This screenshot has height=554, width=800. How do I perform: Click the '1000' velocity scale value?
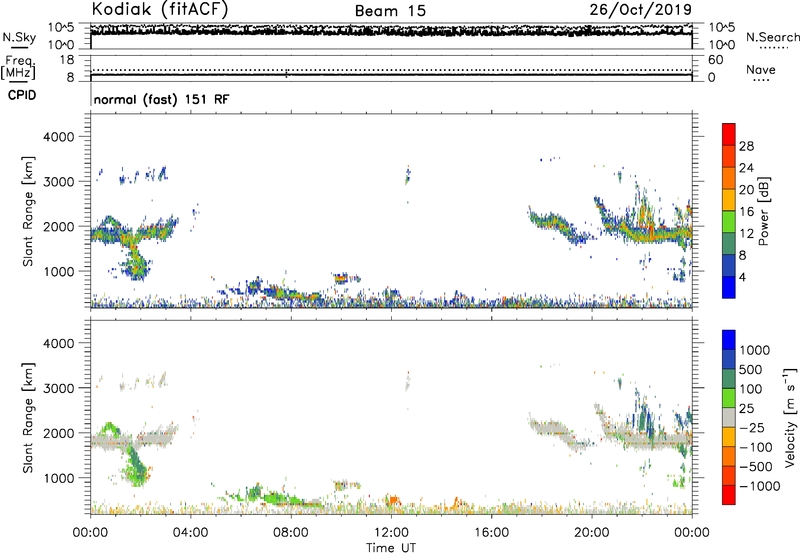[754, 350]
